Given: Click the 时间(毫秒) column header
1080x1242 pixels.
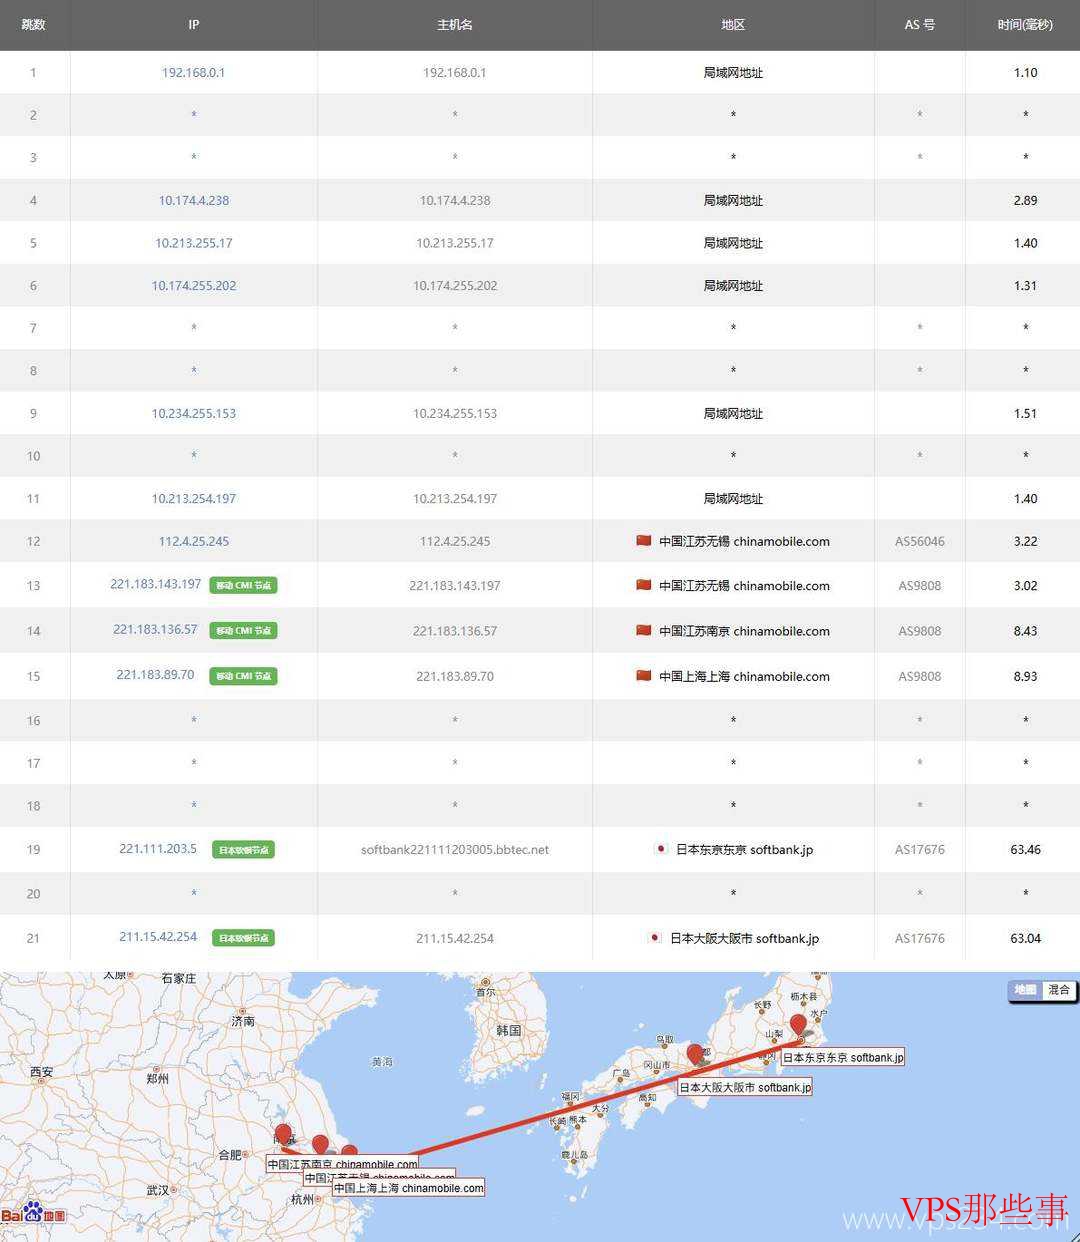Looking at the screenshot, I should [1025, 25].
